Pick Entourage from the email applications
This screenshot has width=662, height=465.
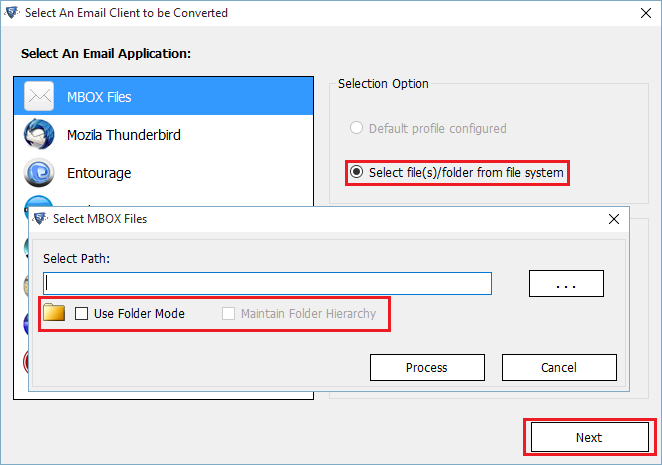point(164,172)
